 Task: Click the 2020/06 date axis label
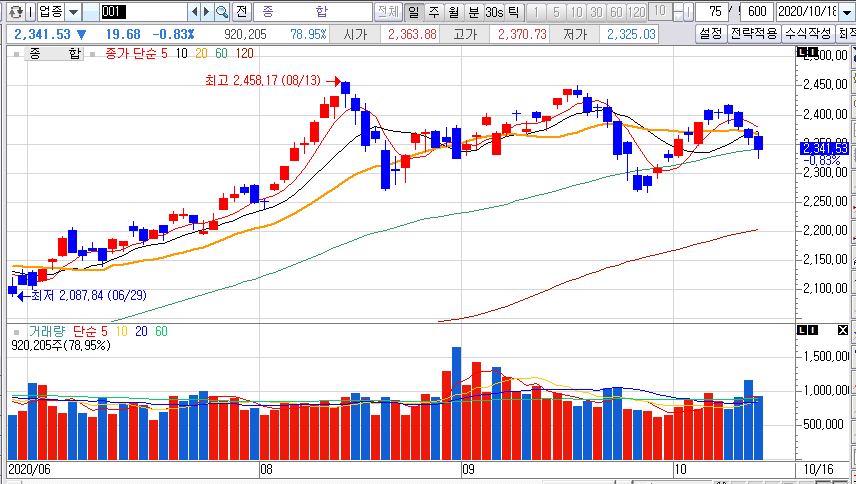(29, 469)
